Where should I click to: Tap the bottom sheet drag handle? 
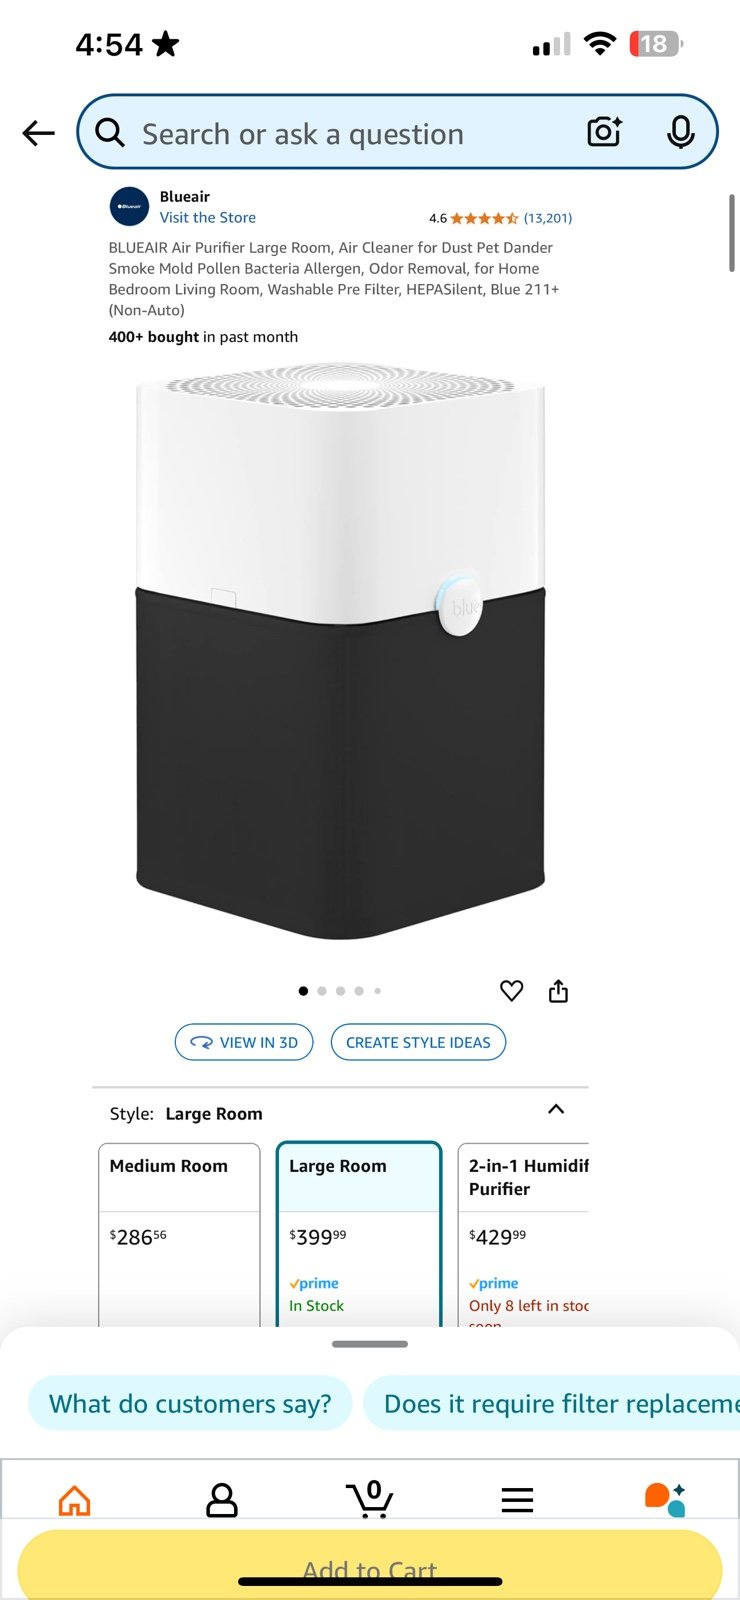pyautogui.click(x=370, y=1344)
